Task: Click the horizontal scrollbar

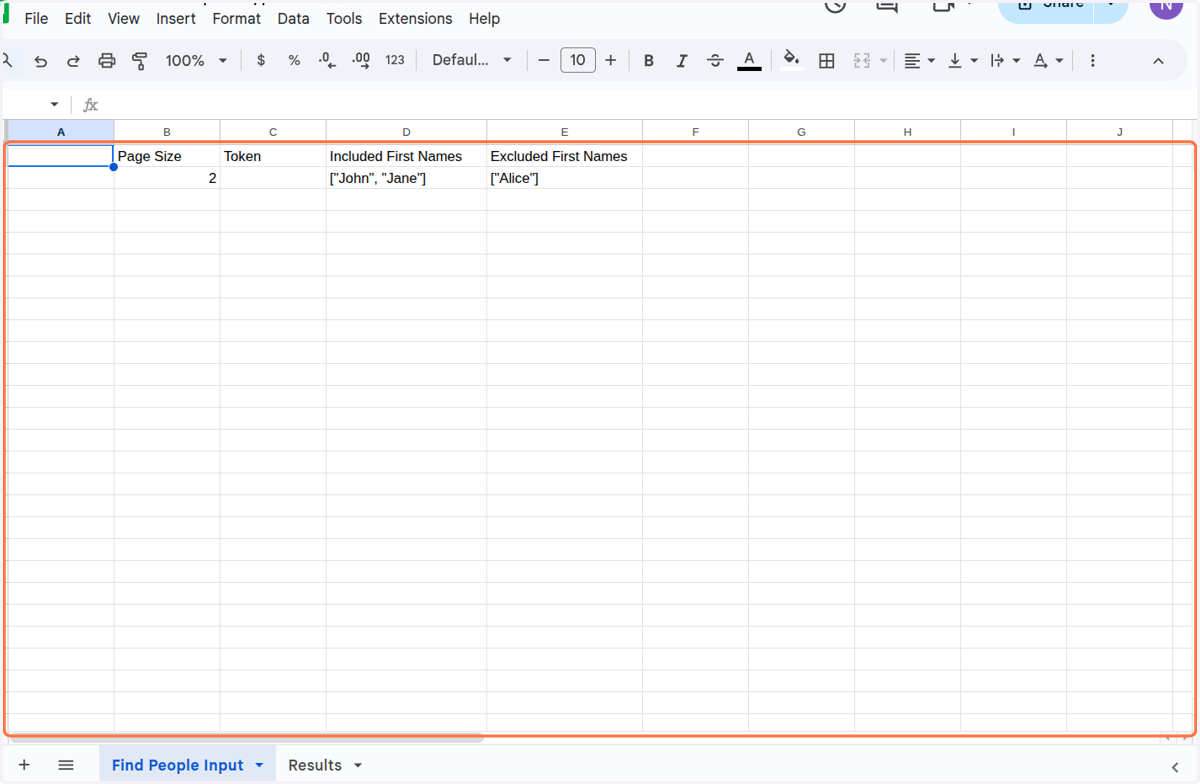Action: point(244,739)
